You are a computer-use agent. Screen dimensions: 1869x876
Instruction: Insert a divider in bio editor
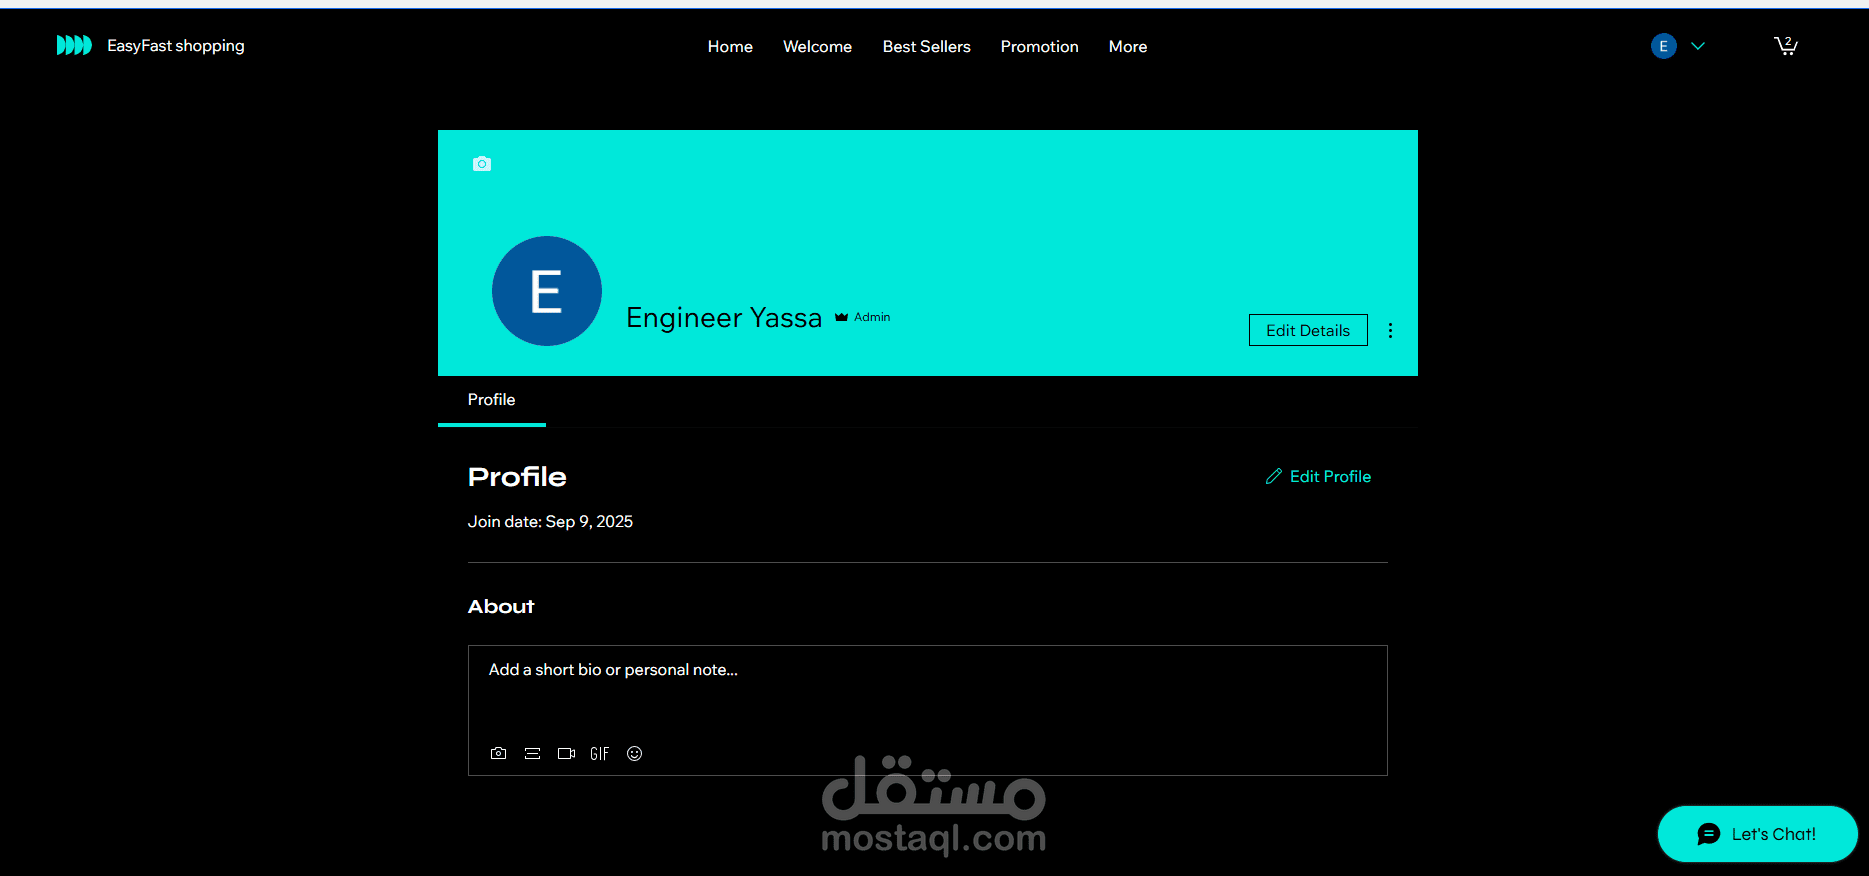[533, 754]
